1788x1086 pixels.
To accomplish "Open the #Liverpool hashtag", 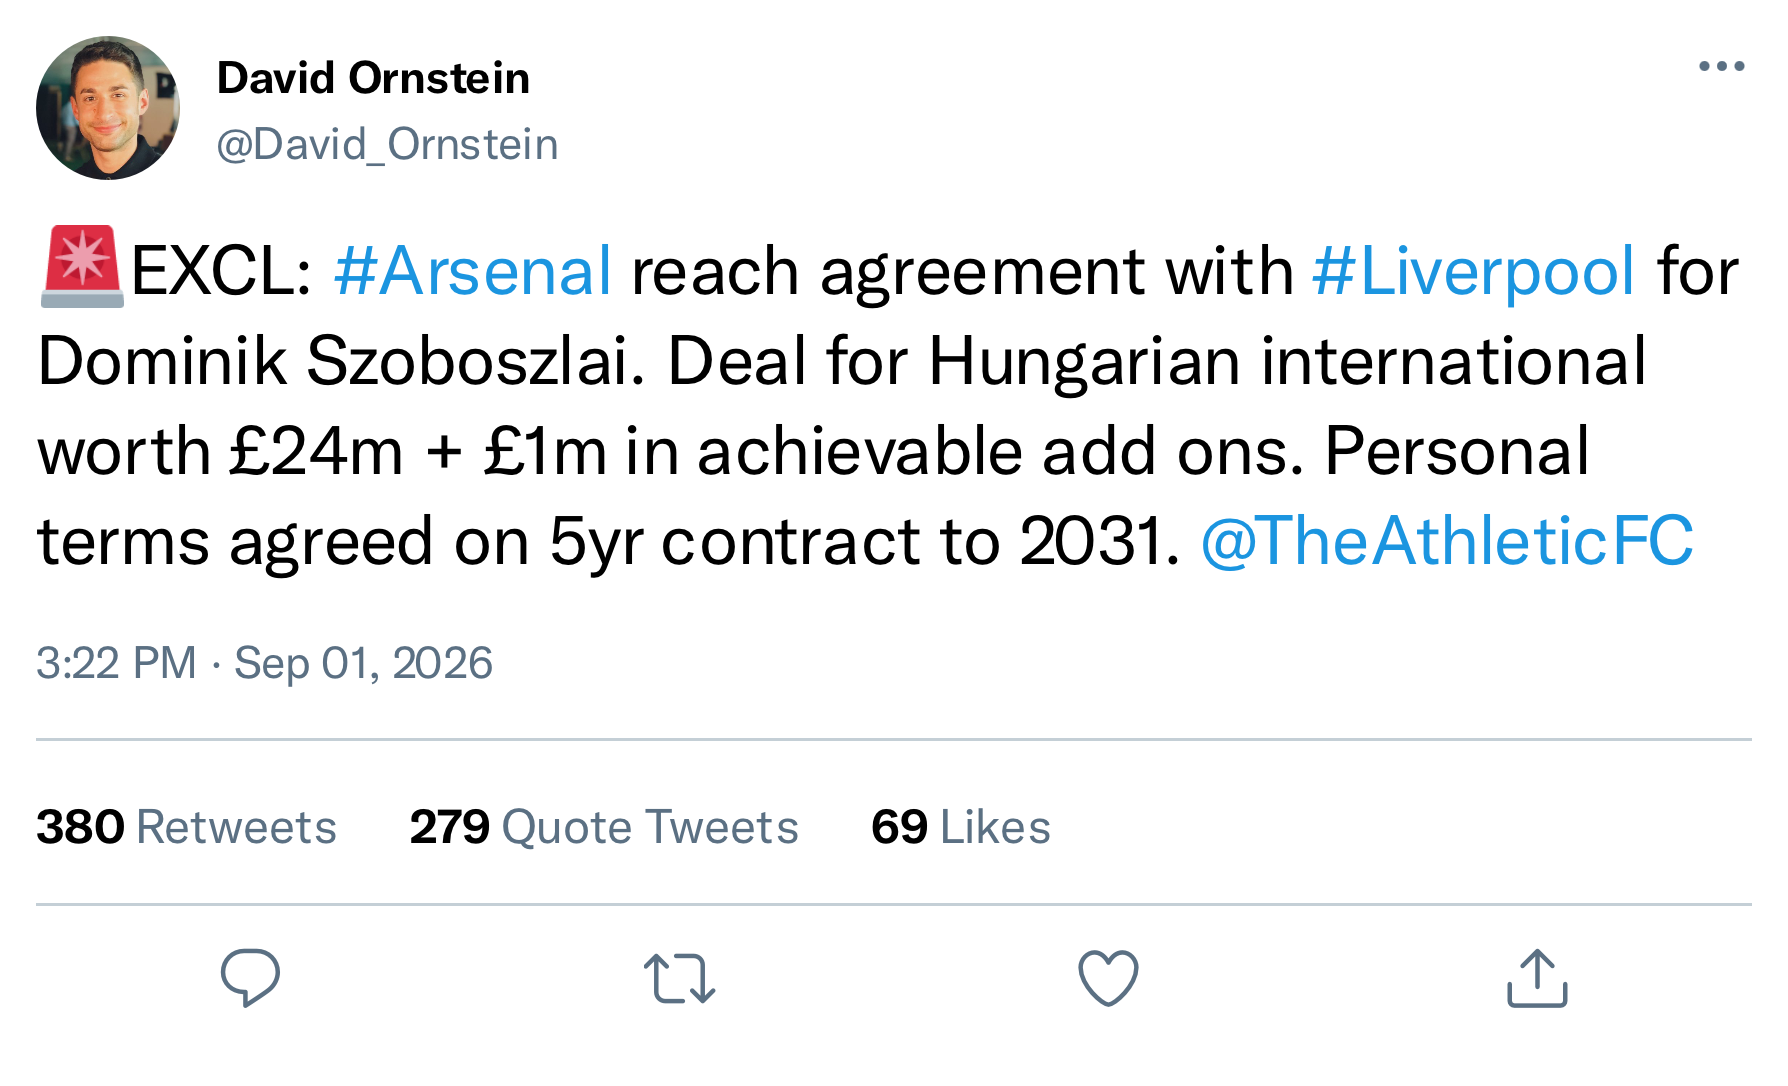I will coord(1473,271).
